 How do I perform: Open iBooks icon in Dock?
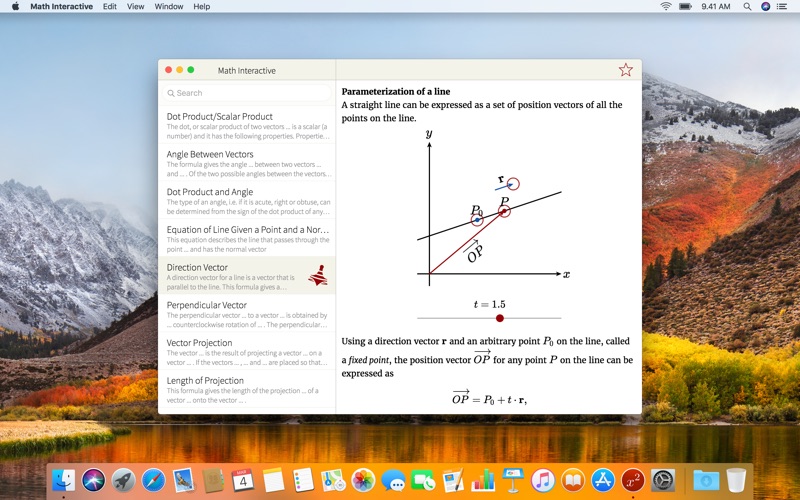click(x=573, y=480)
